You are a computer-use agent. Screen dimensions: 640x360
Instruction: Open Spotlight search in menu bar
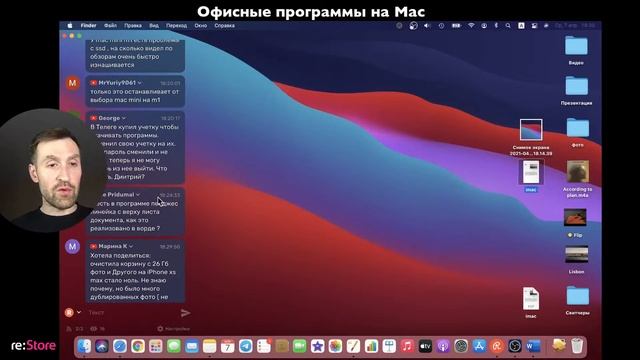[508, 25]
